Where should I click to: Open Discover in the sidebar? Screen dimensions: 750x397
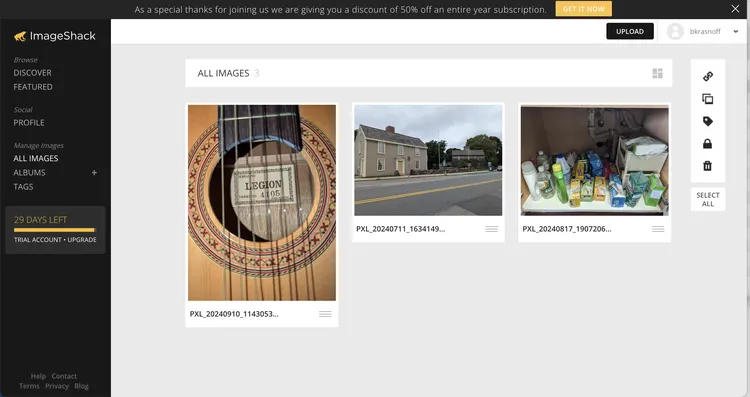33,73
